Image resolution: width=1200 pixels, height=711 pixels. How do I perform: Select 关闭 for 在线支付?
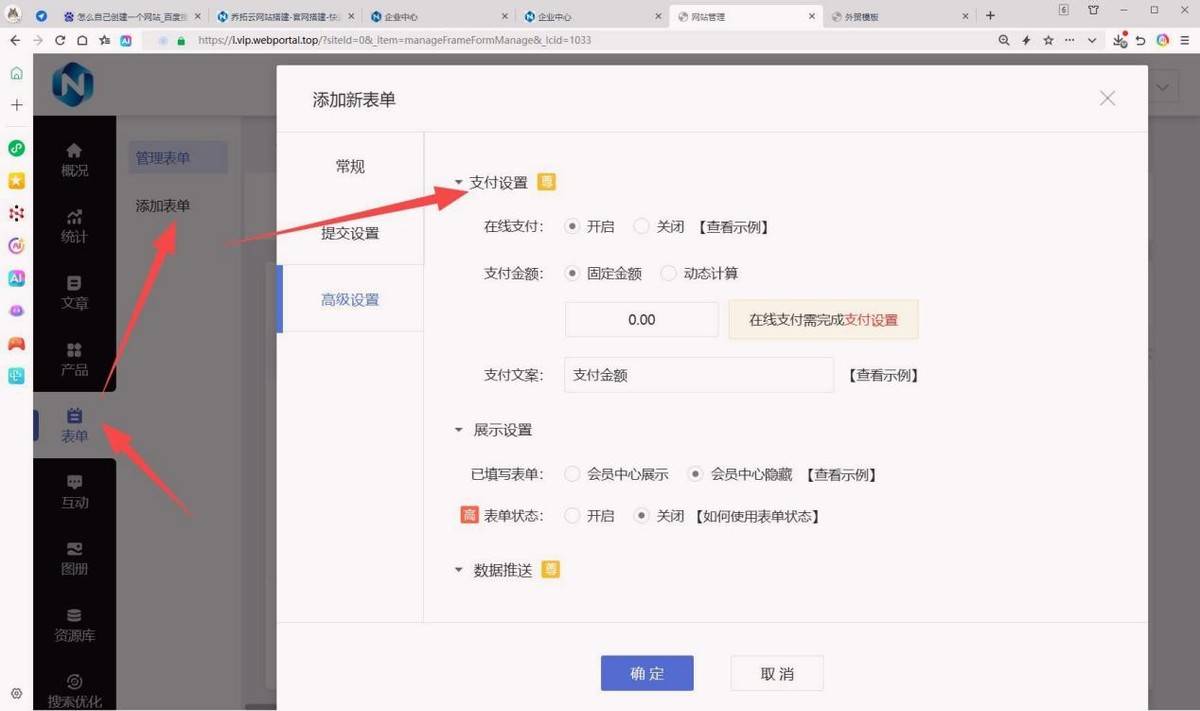pos(642,227)
